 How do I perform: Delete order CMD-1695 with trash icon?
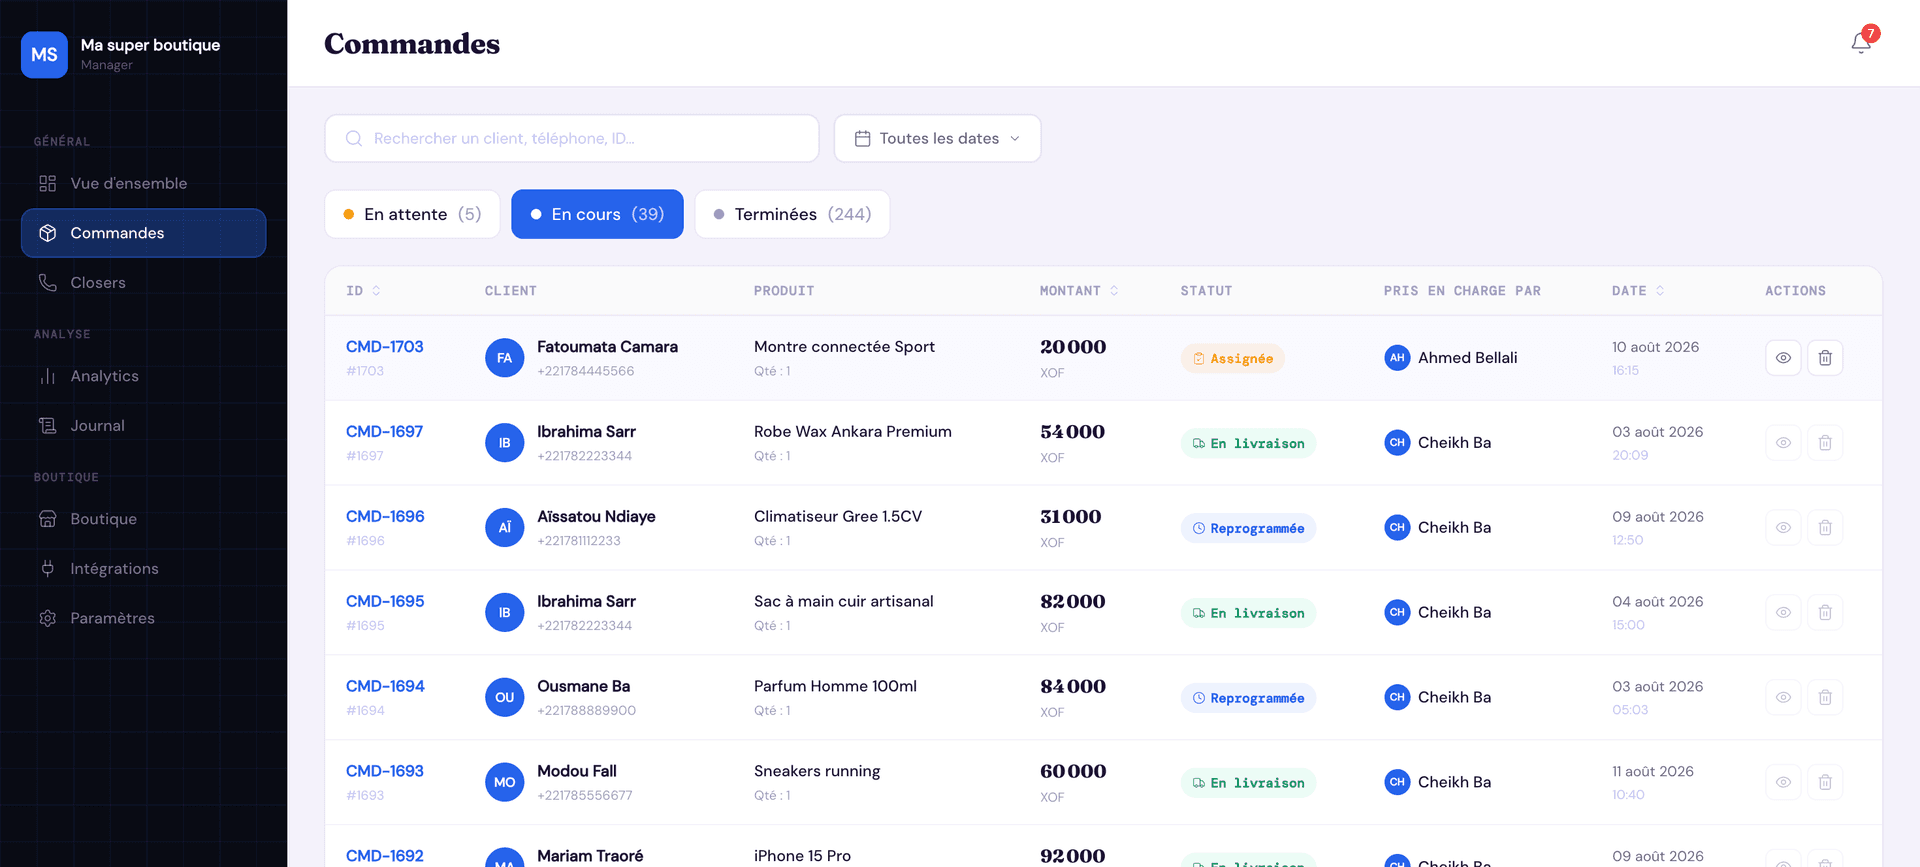pyautogui.click(x=1825, y=613)
